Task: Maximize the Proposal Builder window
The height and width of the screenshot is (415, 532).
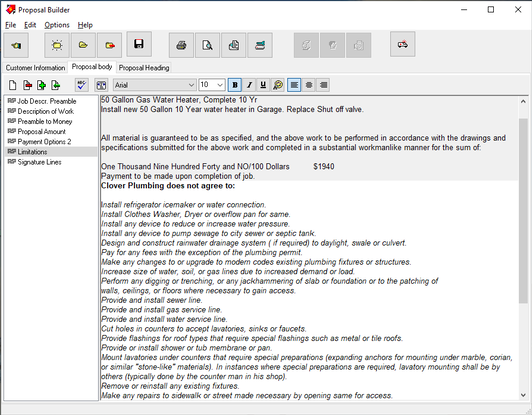Action: tap(491, 10)
